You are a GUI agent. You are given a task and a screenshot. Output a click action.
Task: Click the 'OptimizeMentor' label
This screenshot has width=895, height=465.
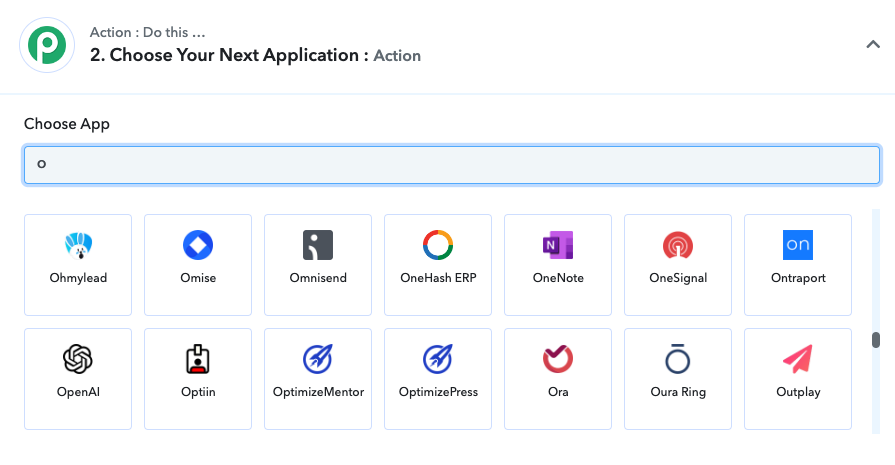[319, 392]
